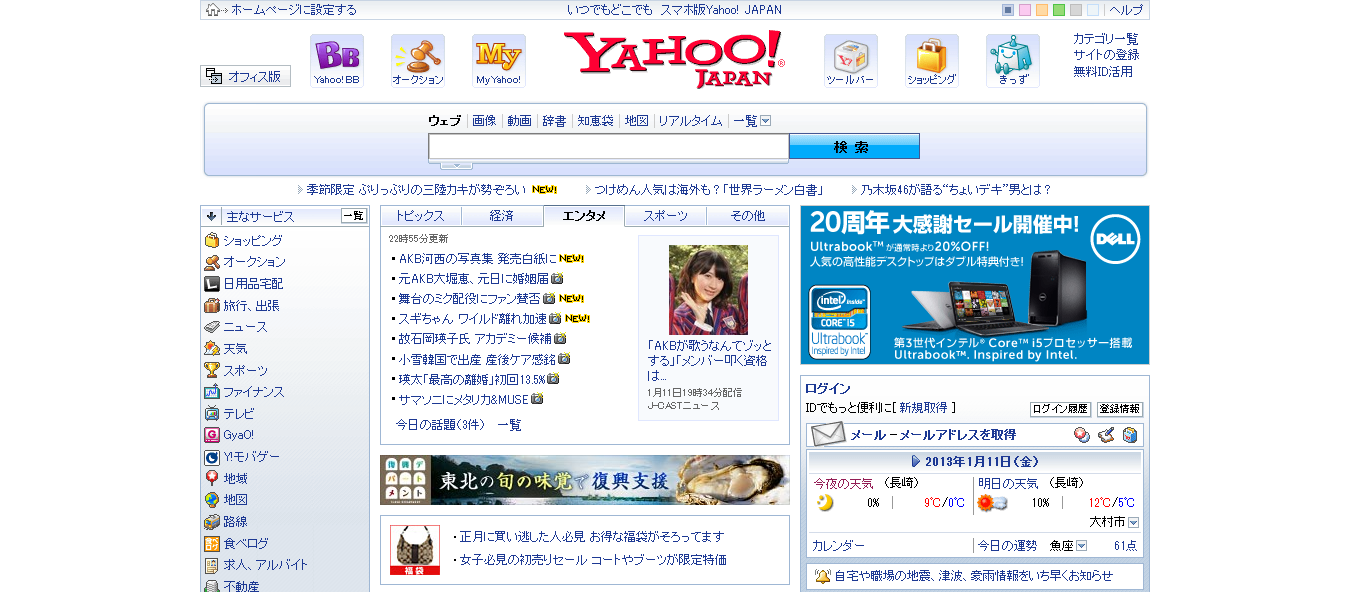Click the 検索 search button
The image size is (1349, 592).
[x=854, y=147]
